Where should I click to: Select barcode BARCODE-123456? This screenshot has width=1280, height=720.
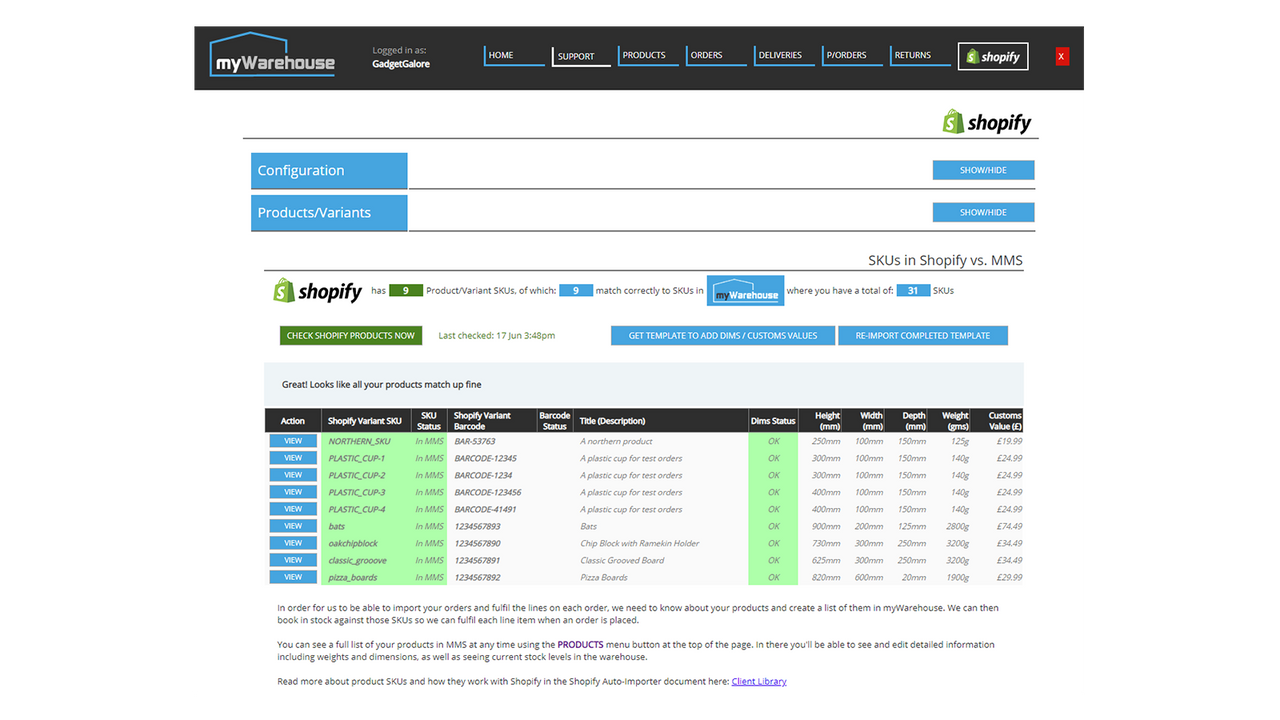tap(488, 492)
